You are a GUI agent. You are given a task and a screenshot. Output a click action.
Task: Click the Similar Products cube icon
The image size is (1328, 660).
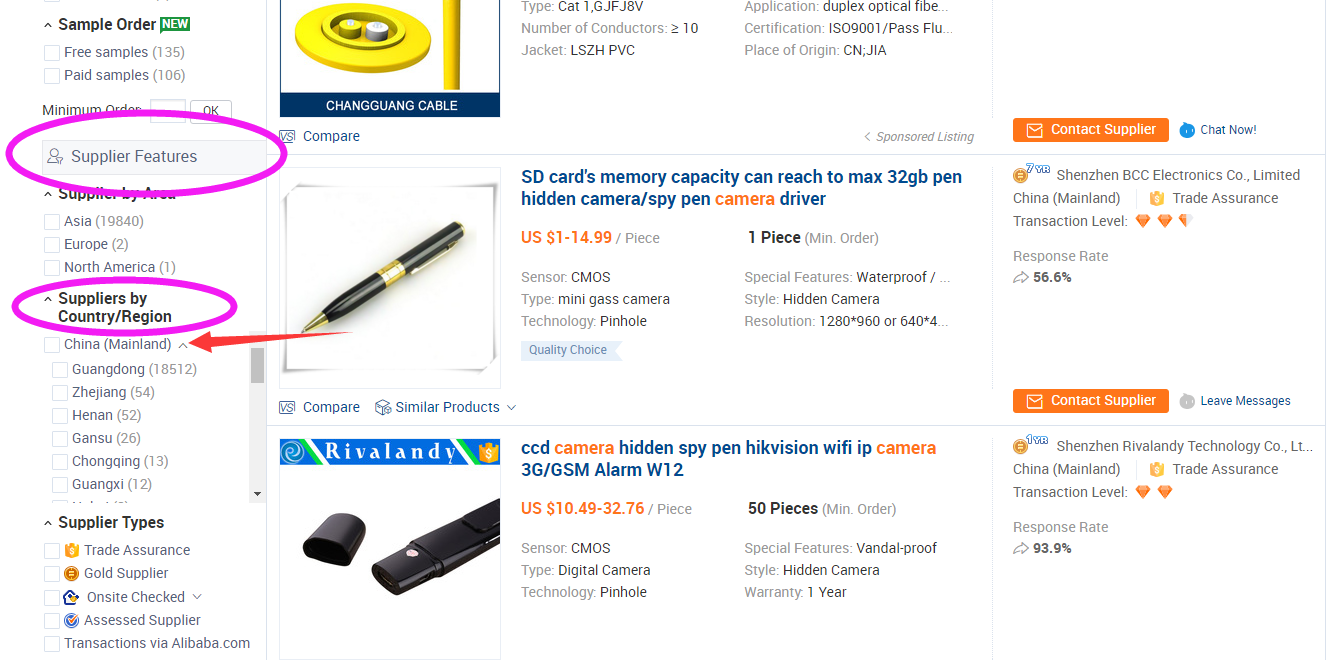coord(383,407)
